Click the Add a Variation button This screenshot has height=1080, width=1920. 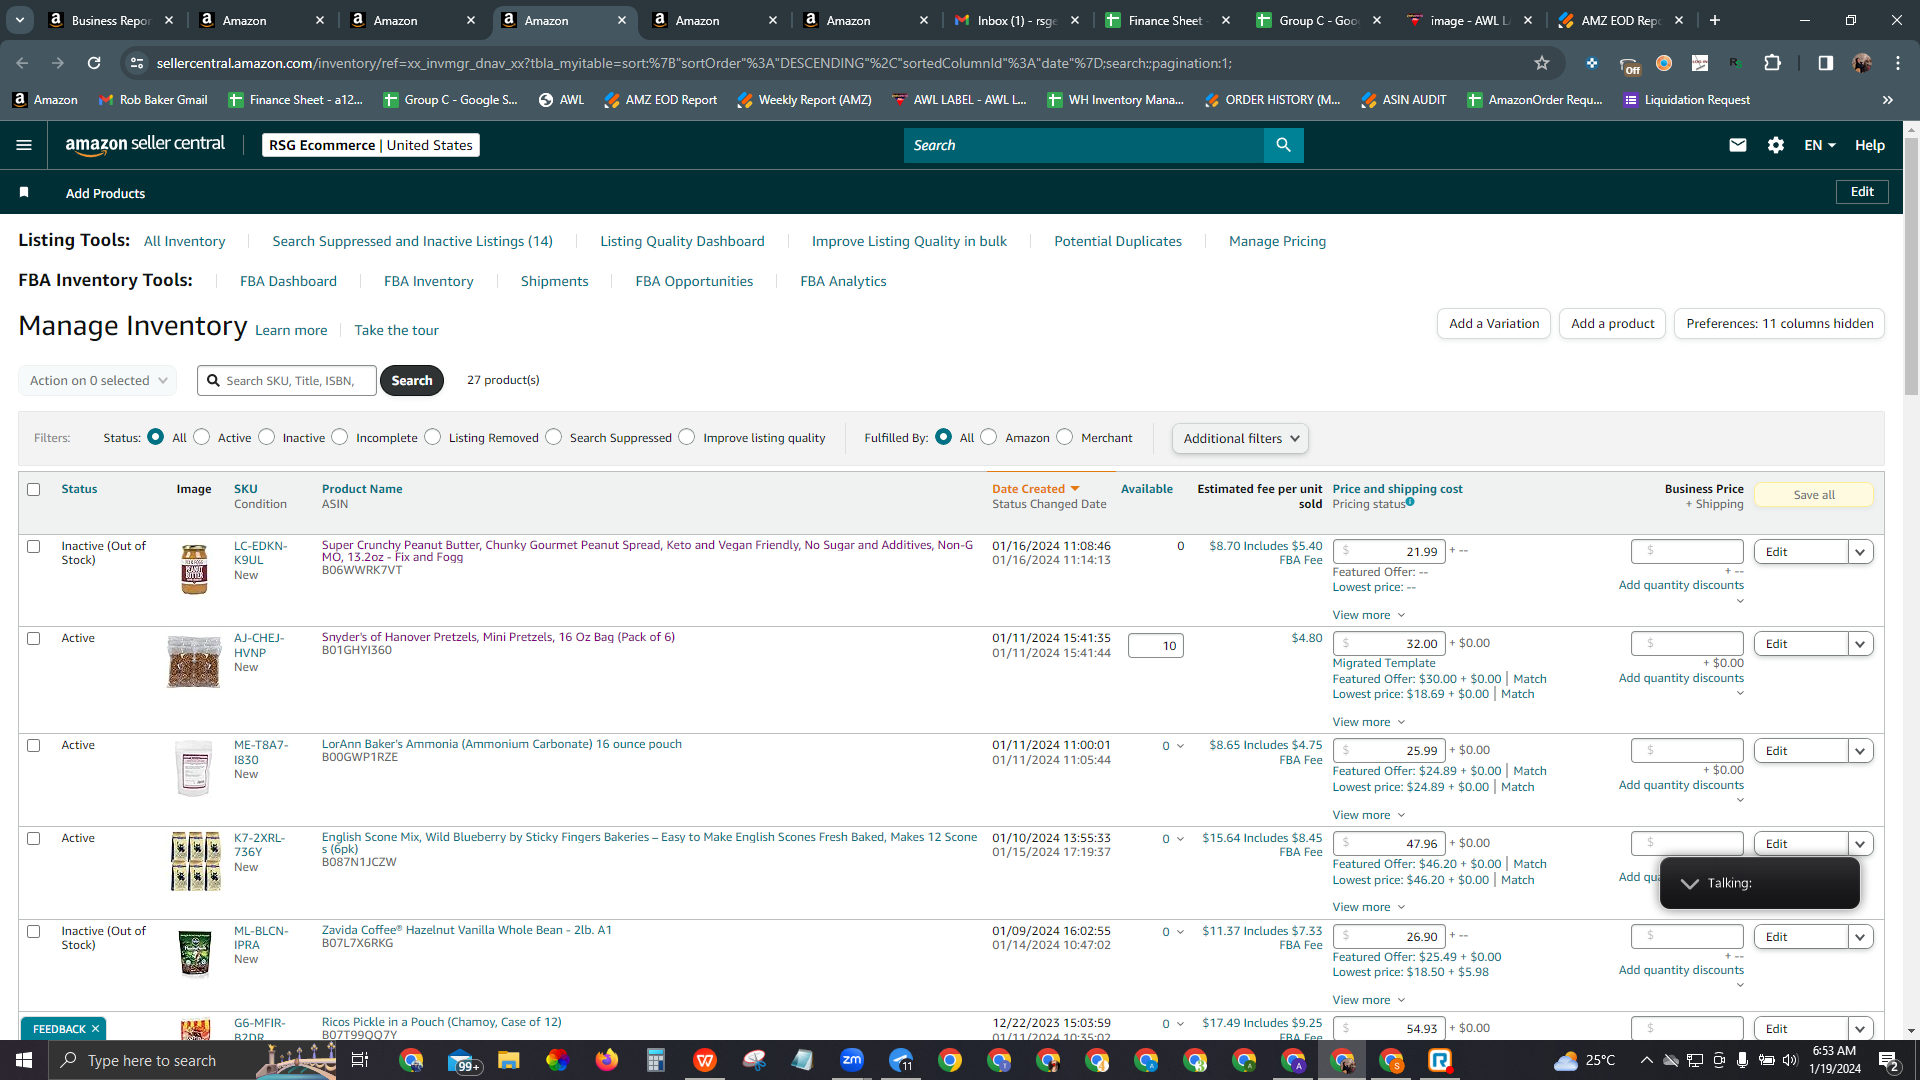(1494, 323)
